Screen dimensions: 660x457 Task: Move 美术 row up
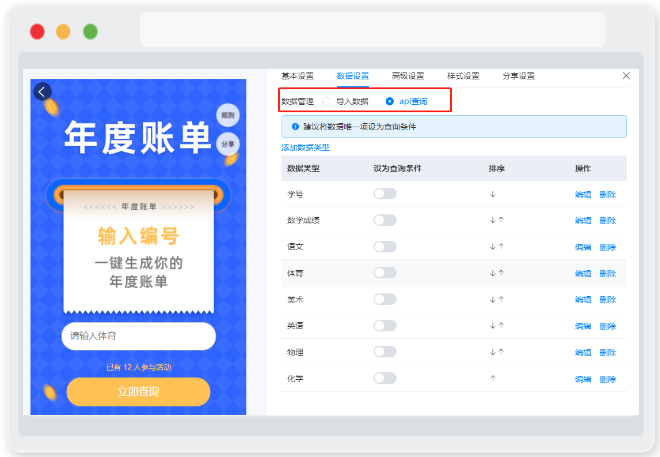(501, 299)
